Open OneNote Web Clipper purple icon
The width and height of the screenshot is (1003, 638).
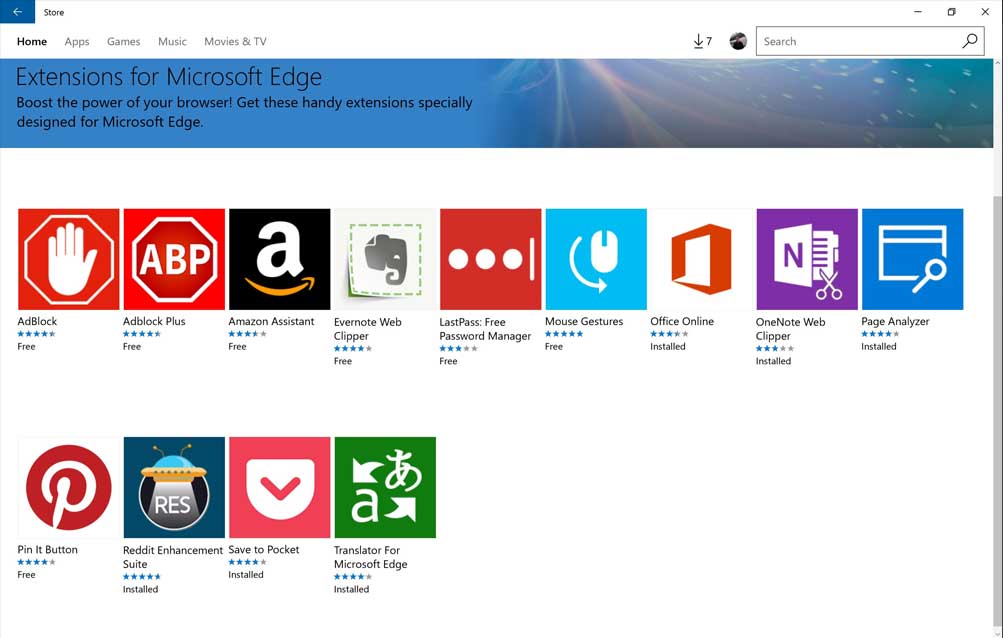pos(807,259)
